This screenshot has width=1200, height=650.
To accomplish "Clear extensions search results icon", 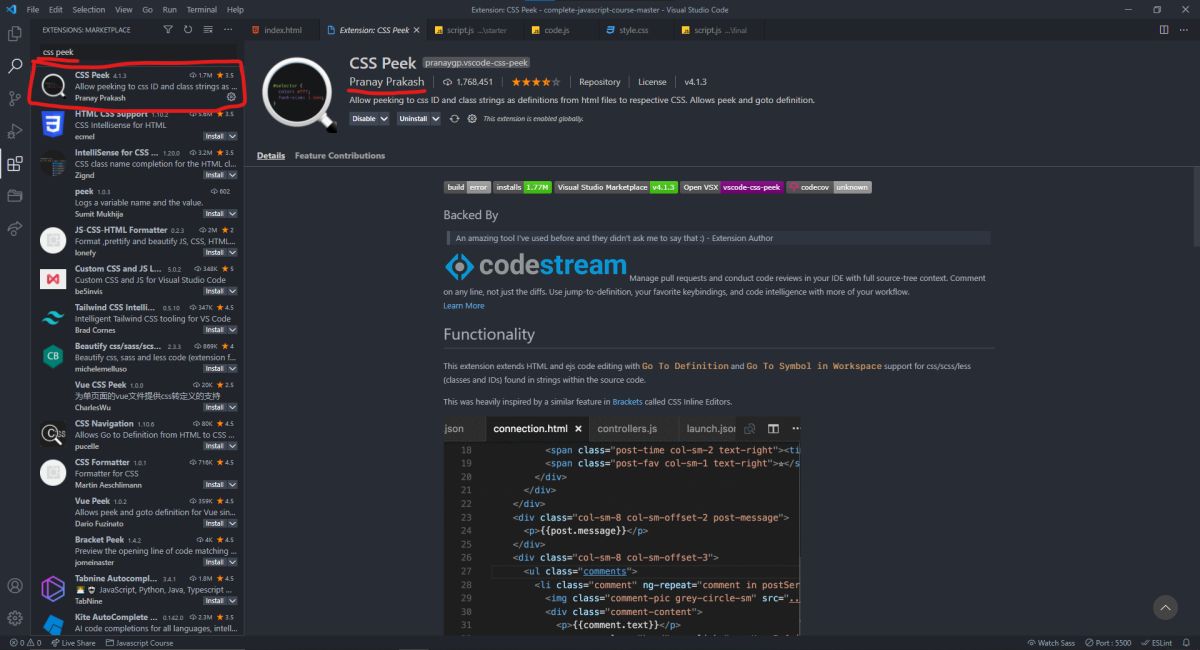I will [207, 30].
